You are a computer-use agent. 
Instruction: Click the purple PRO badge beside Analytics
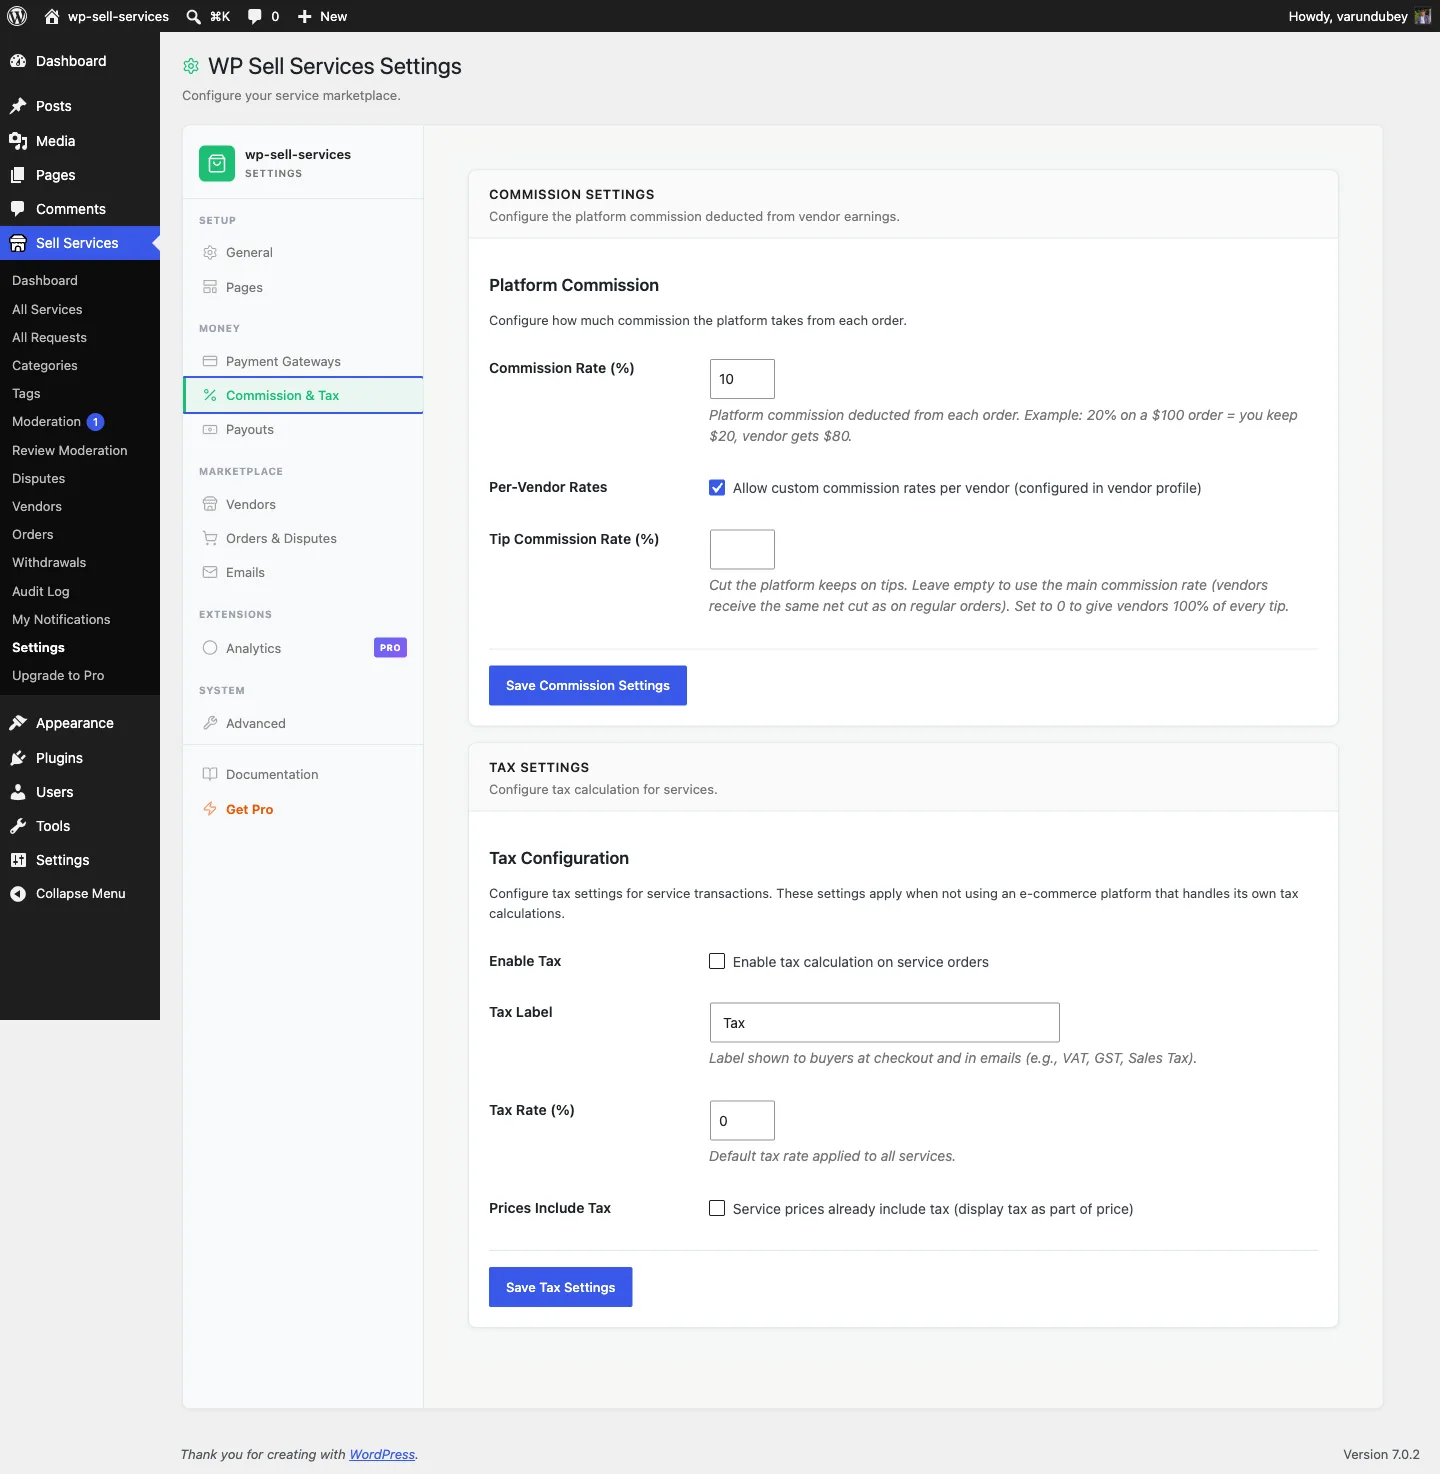click(x=390, y=648)
